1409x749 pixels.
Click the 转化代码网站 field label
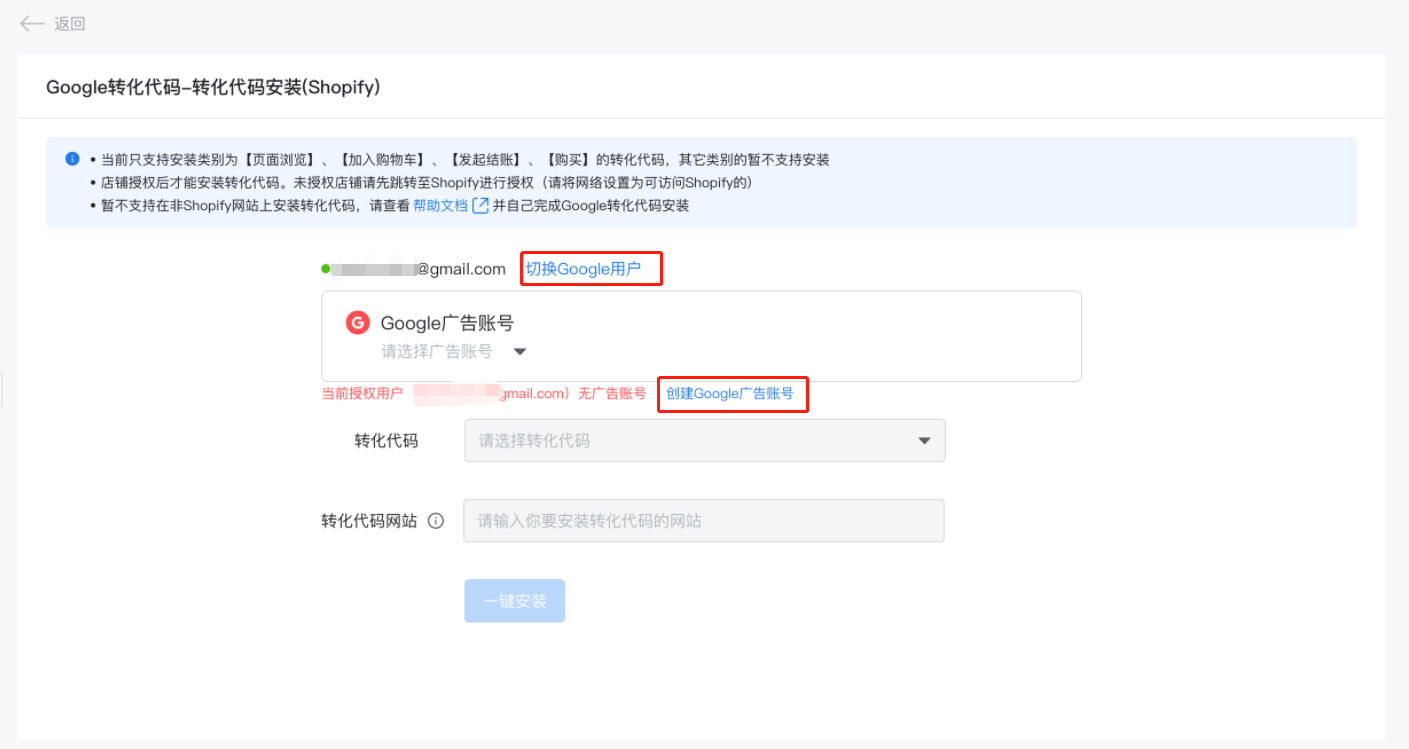click(x=369, y=521)
